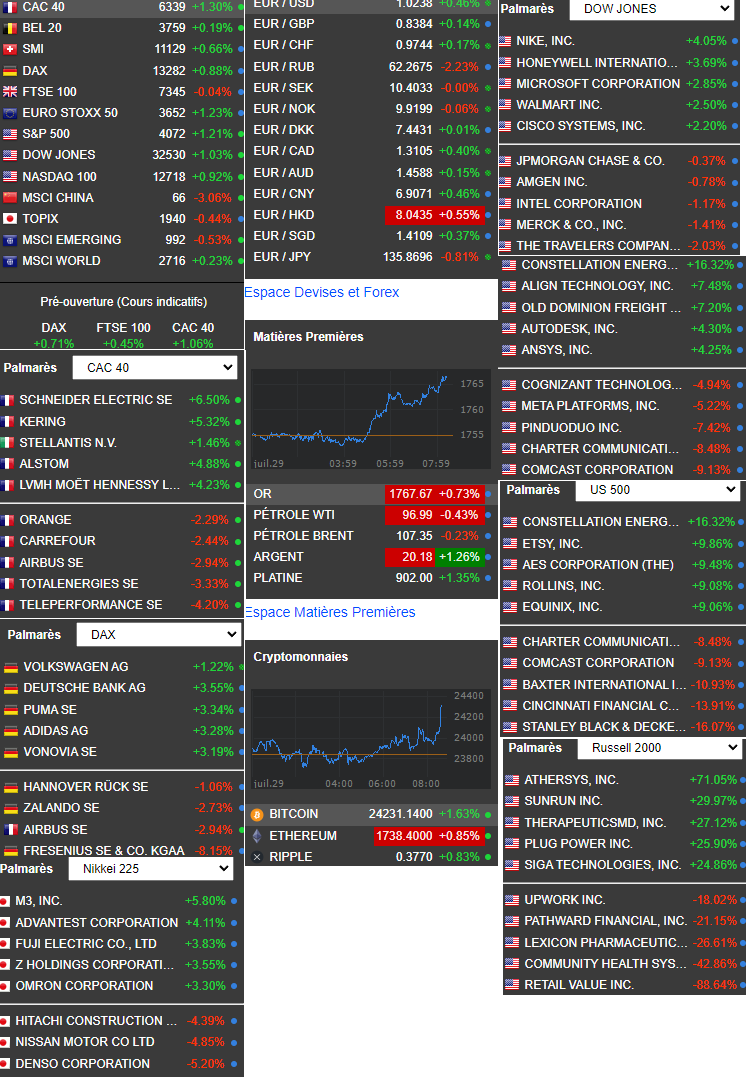Image resolution: width=746 pixels, height=1077 pixels.
Task: Open EQUINIX, INC. stock
Action: 624,607
